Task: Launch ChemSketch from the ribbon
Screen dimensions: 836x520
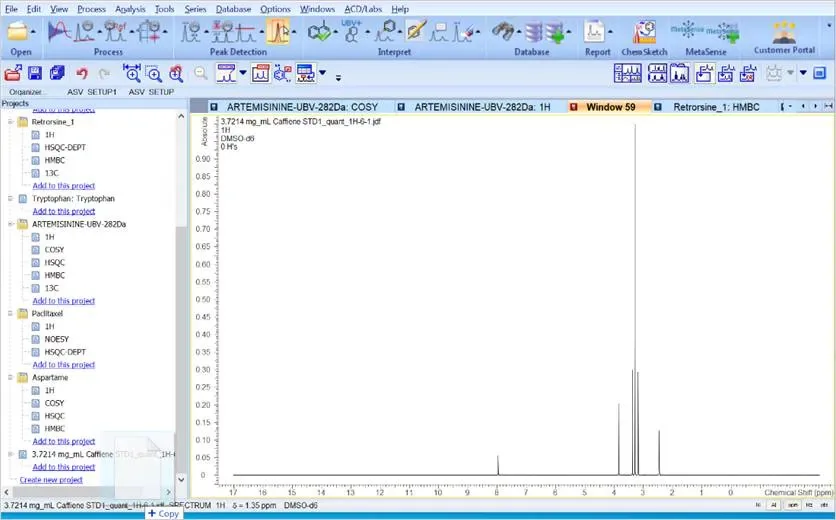Action: click(645, 31)
